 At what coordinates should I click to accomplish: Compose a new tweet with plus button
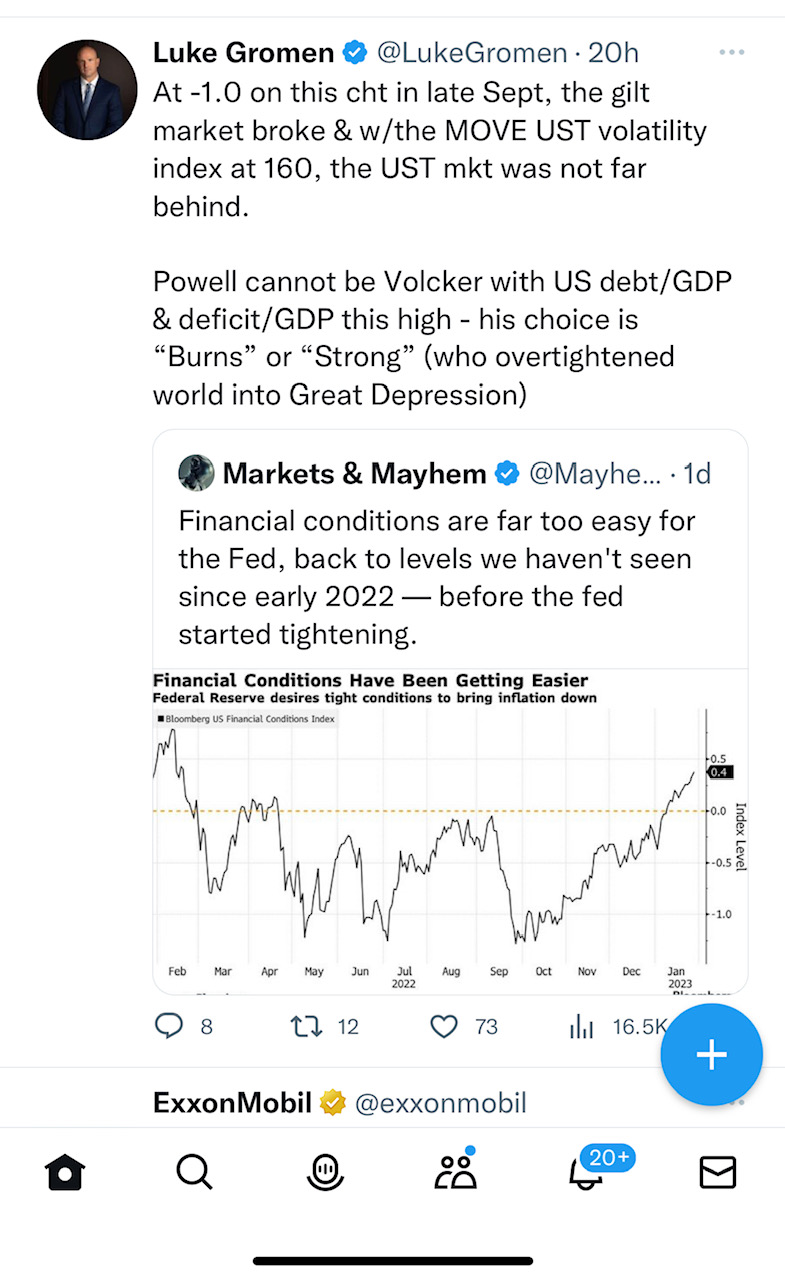(x=711, y=1055)
